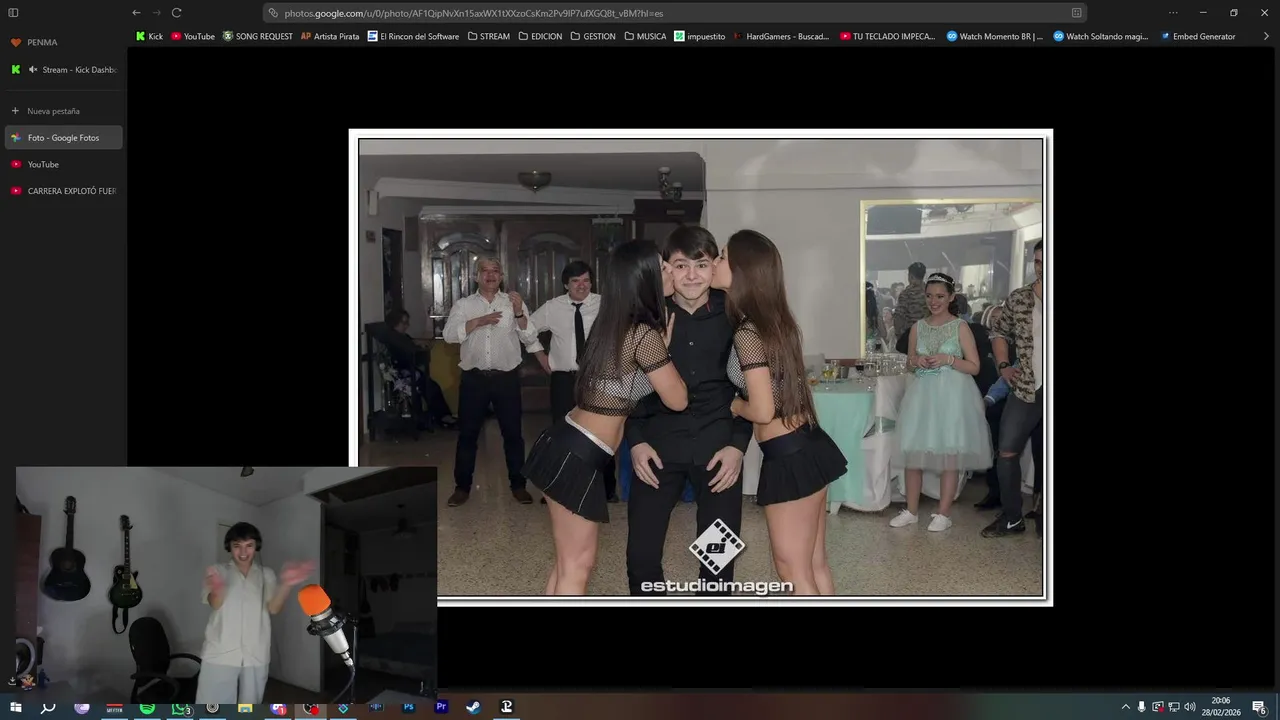1280x720 pixels.
Task: Open the reader view icon in address bar
Action: click(x=1076, y=13)
